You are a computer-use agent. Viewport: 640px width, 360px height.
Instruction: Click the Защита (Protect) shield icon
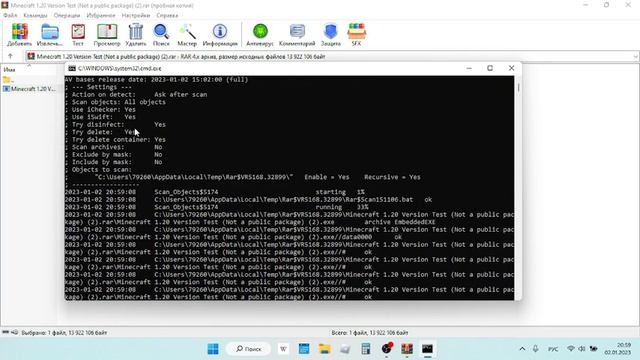331,34
